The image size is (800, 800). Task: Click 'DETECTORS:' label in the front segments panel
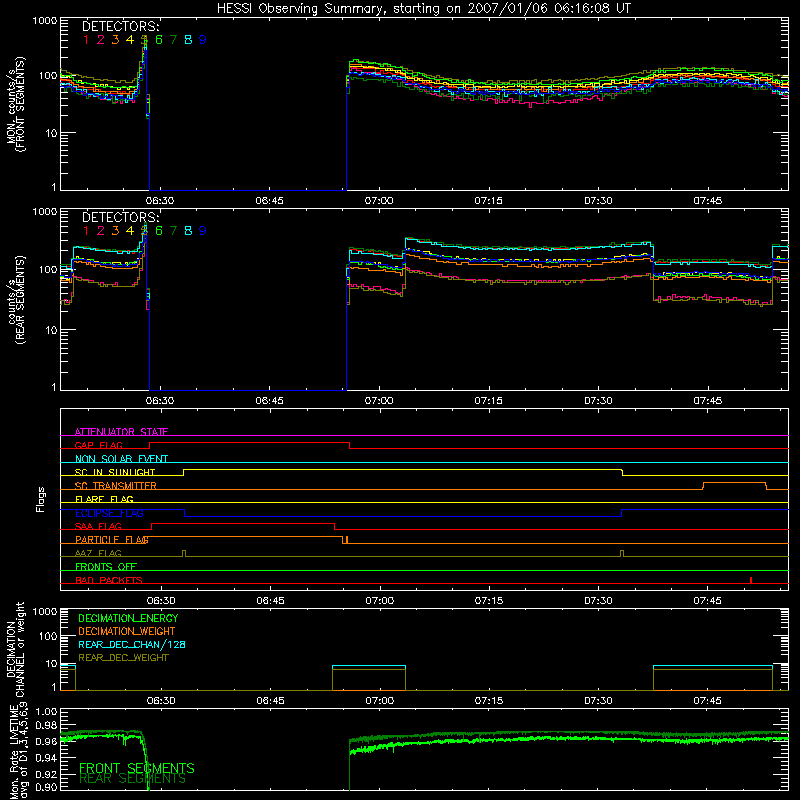[x=121, y=26]
